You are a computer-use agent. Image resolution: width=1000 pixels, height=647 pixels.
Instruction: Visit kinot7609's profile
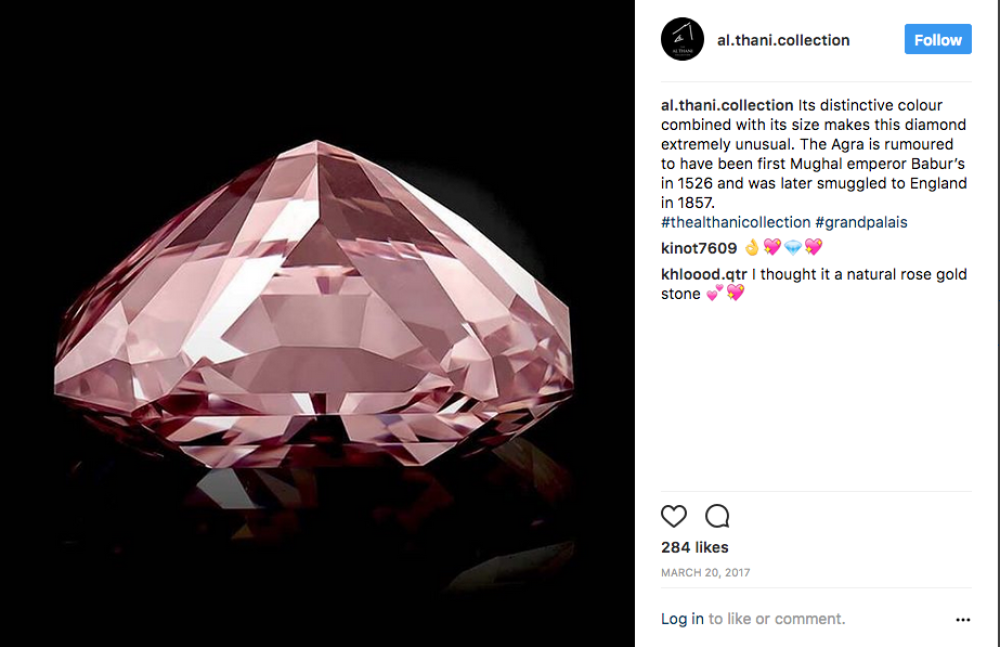click(x=699, y=248)
